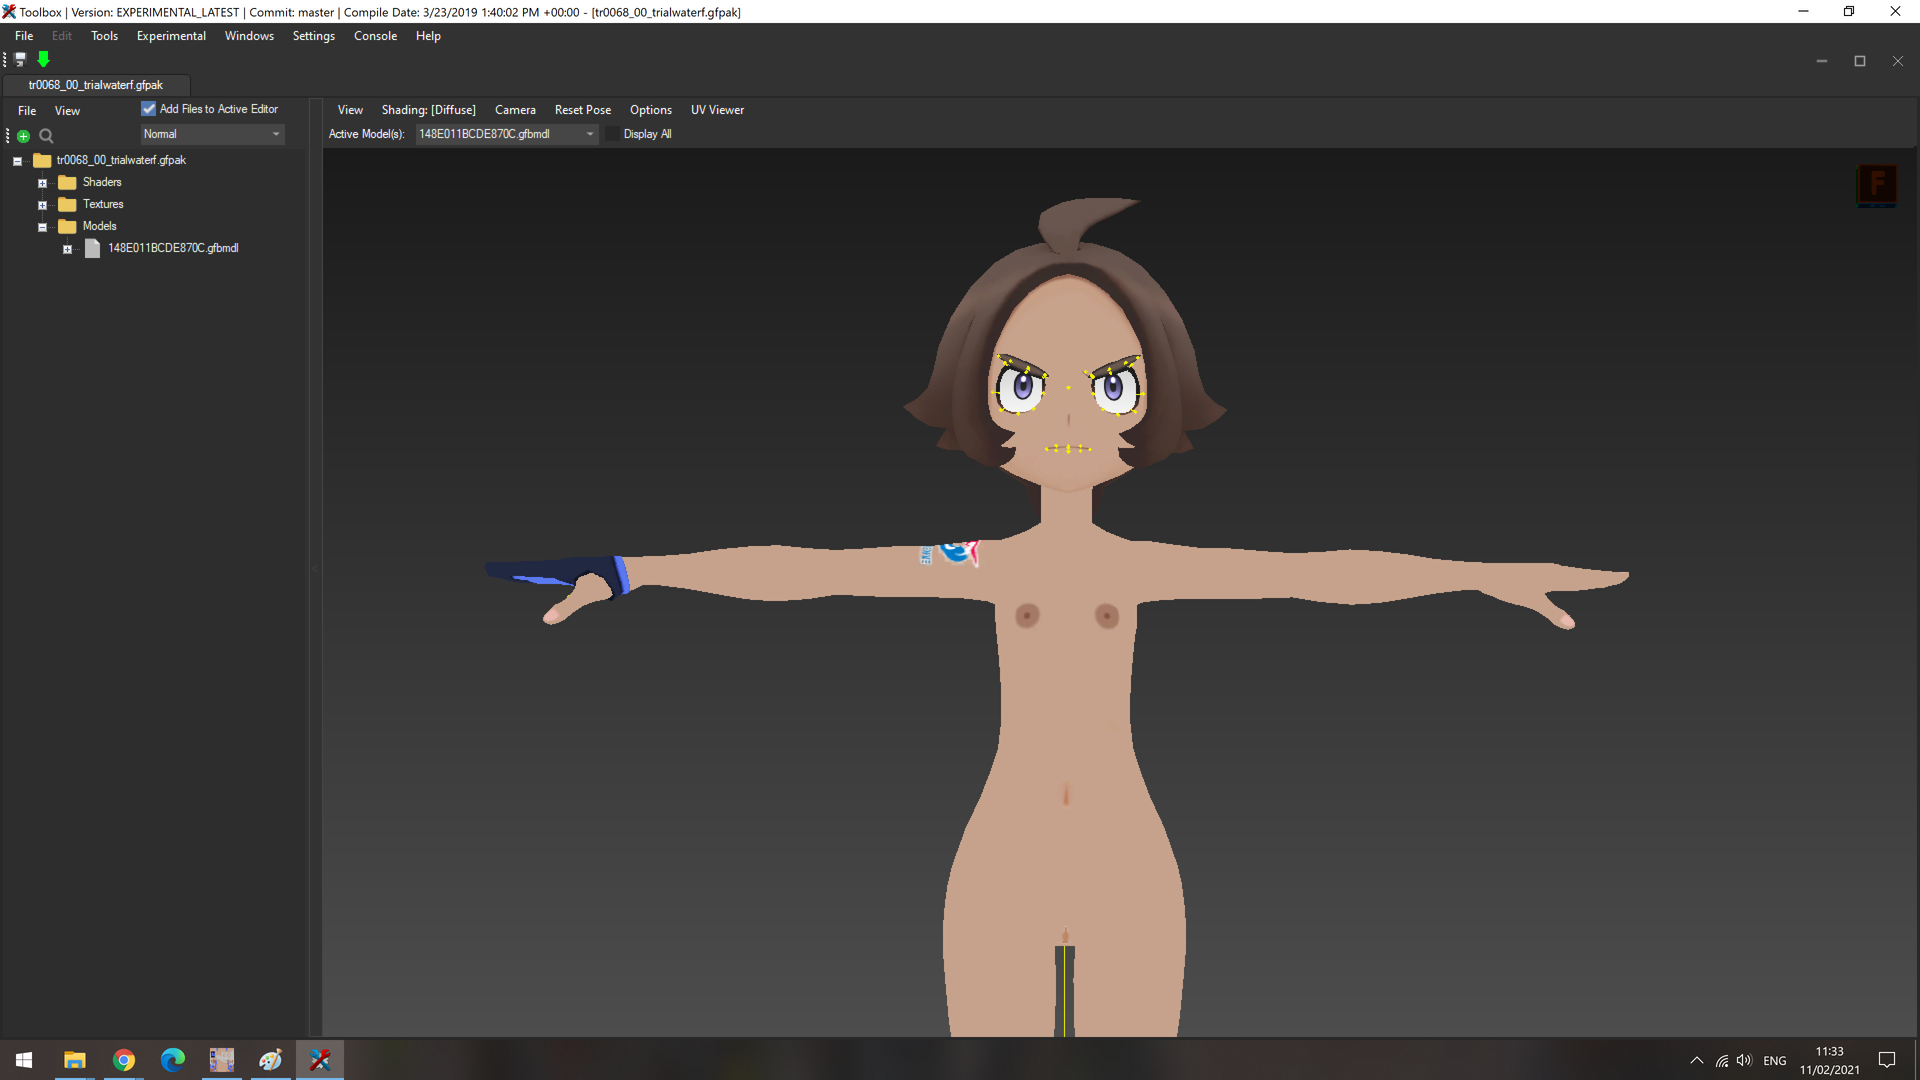Open the main File menu
Screen dimensions: 1920x1080
pyautogui.click(x=24, y=36)
